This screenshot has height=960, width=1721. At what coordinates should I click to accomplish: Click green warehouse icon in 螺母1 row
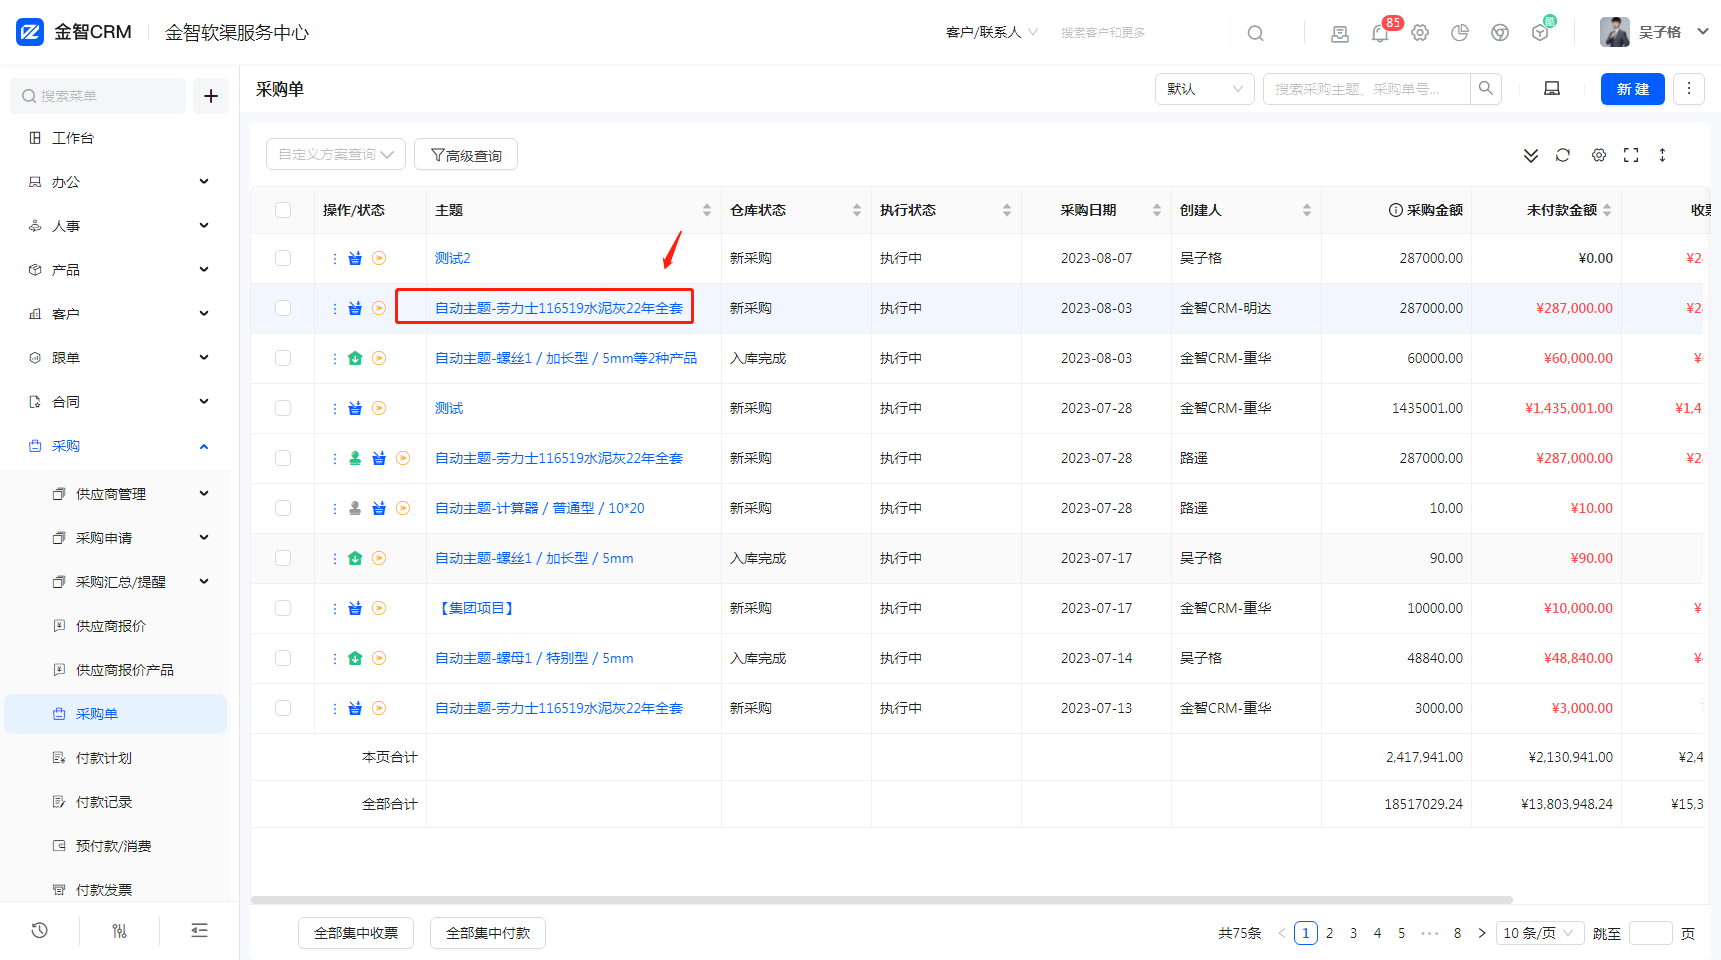[355, 658]
